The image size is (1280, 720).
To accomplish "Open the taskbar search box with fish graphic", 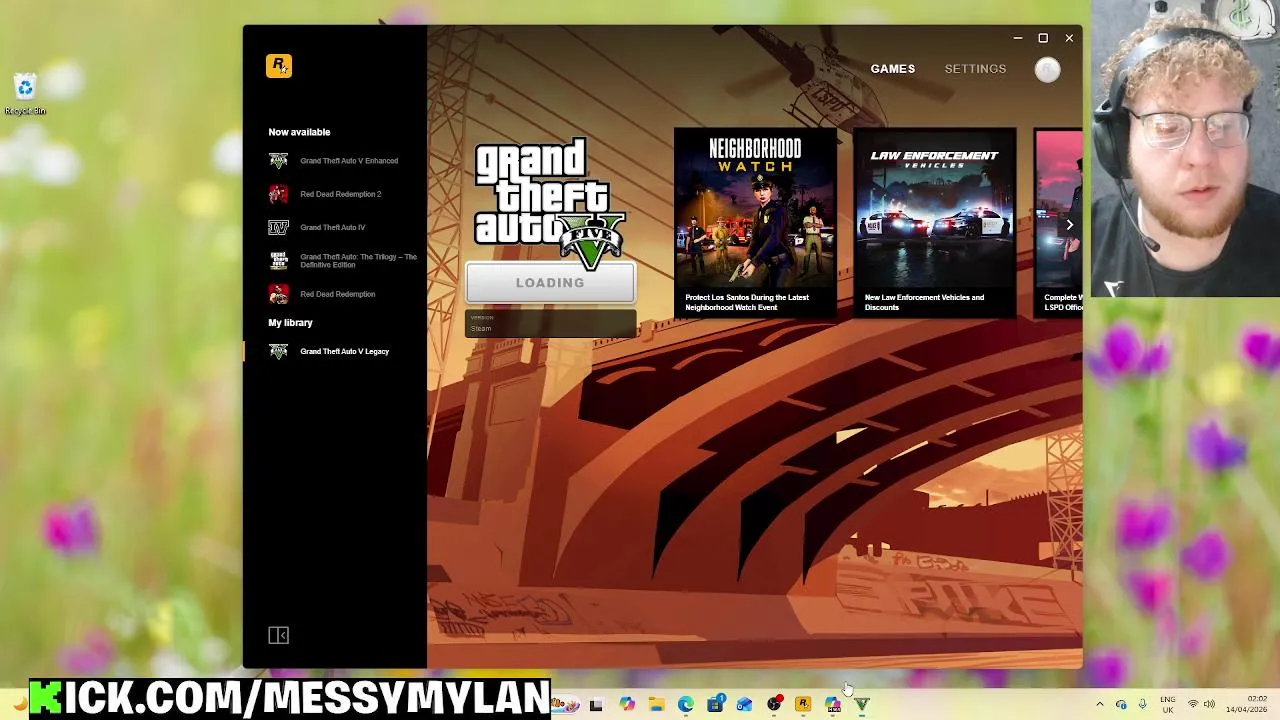I will click(x=566, y=705).
